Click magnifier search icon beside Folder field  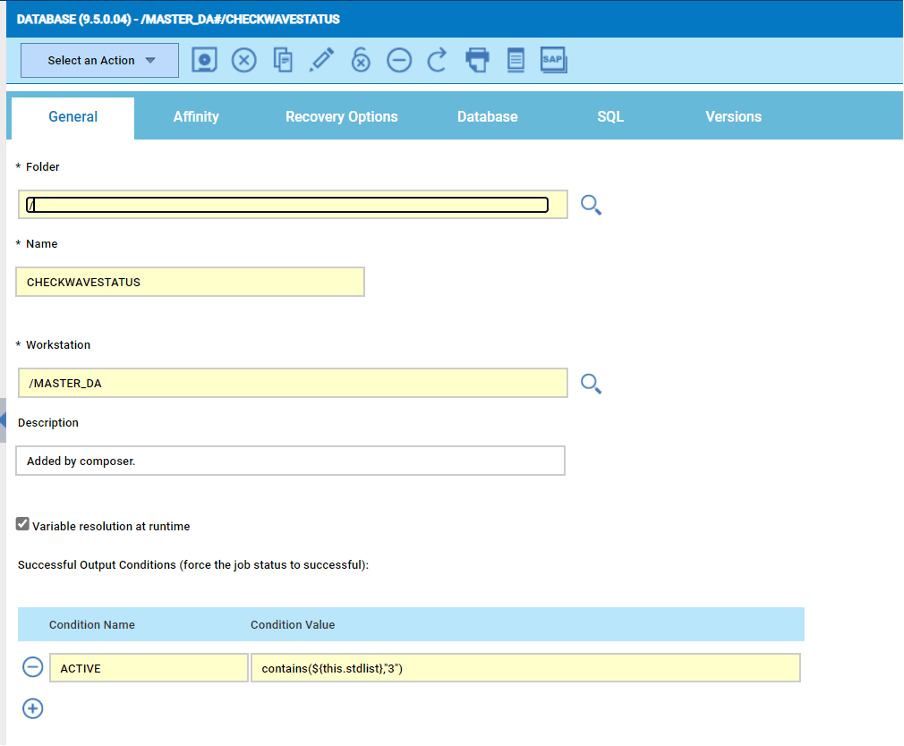591,206
